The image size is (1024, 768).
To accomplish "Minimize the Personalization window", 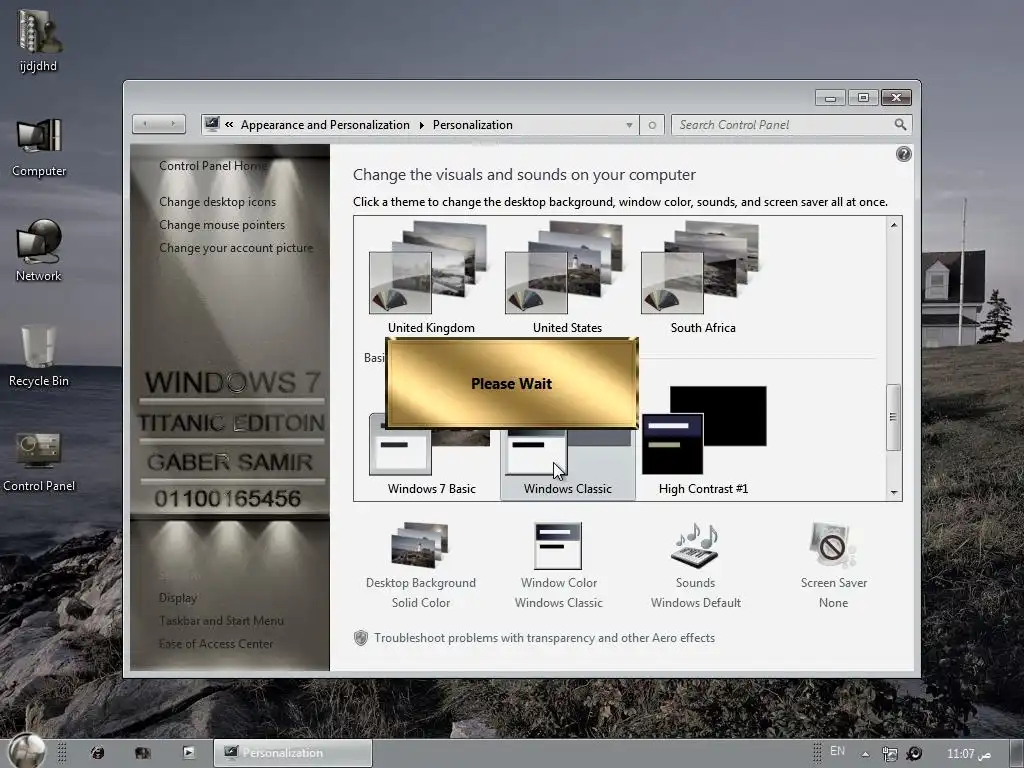I will click(x=830, y=98).
